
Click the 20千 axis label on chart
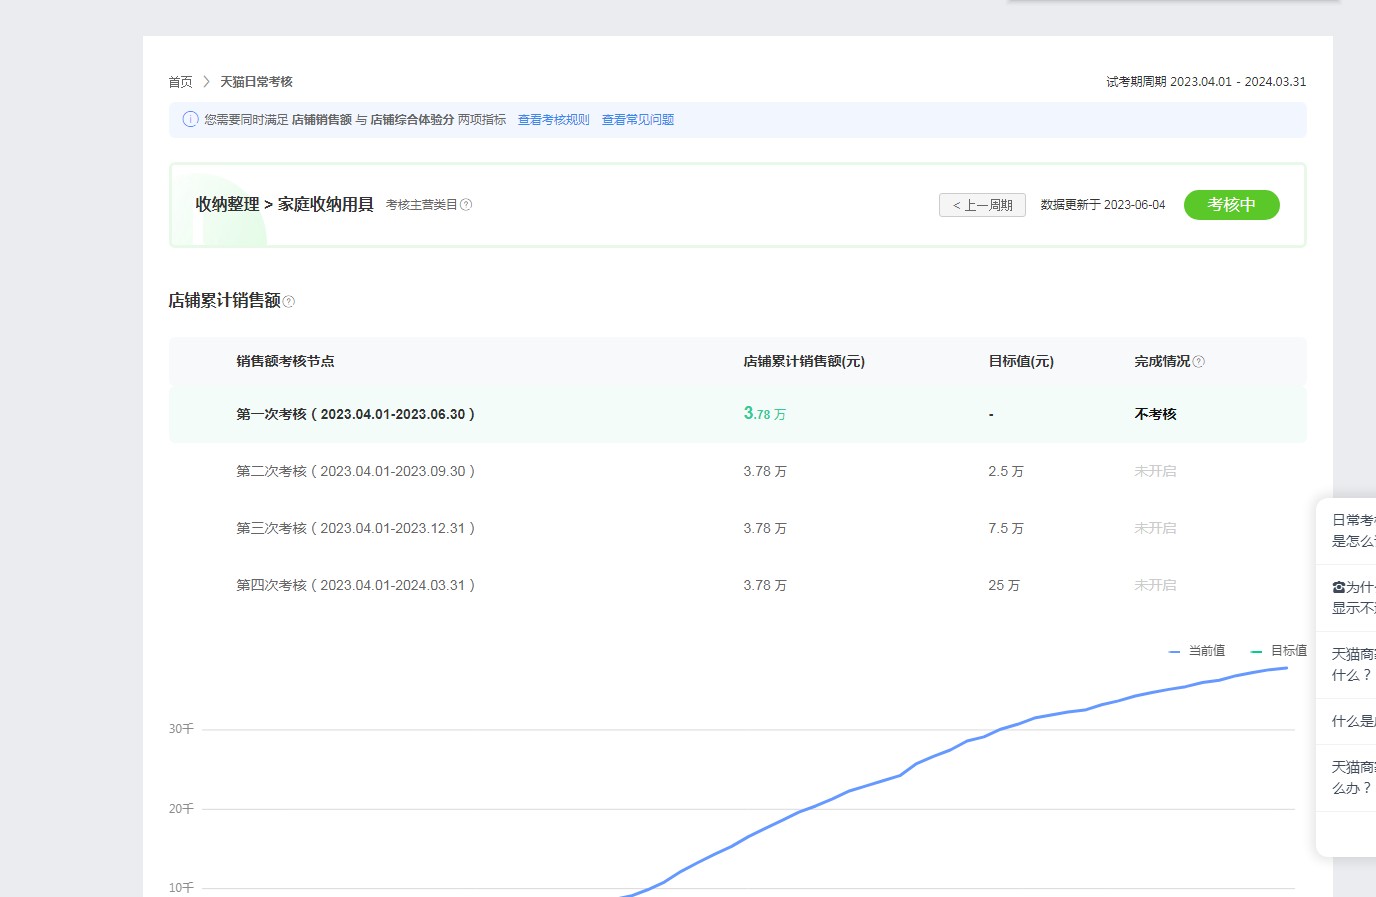[181, 809]
